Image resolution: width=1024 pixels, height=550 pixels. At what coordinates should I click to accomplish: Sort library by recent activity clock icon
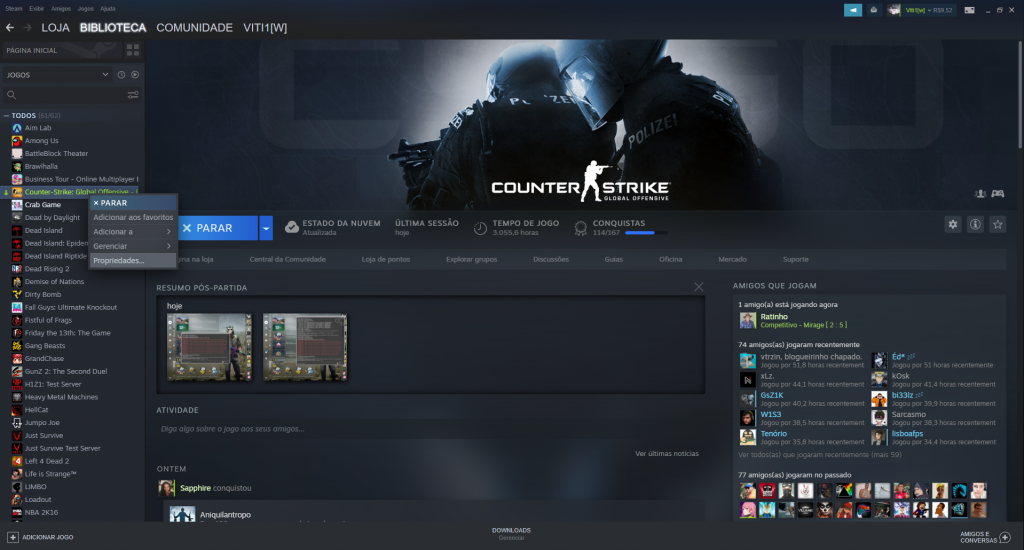coord(121,74)
